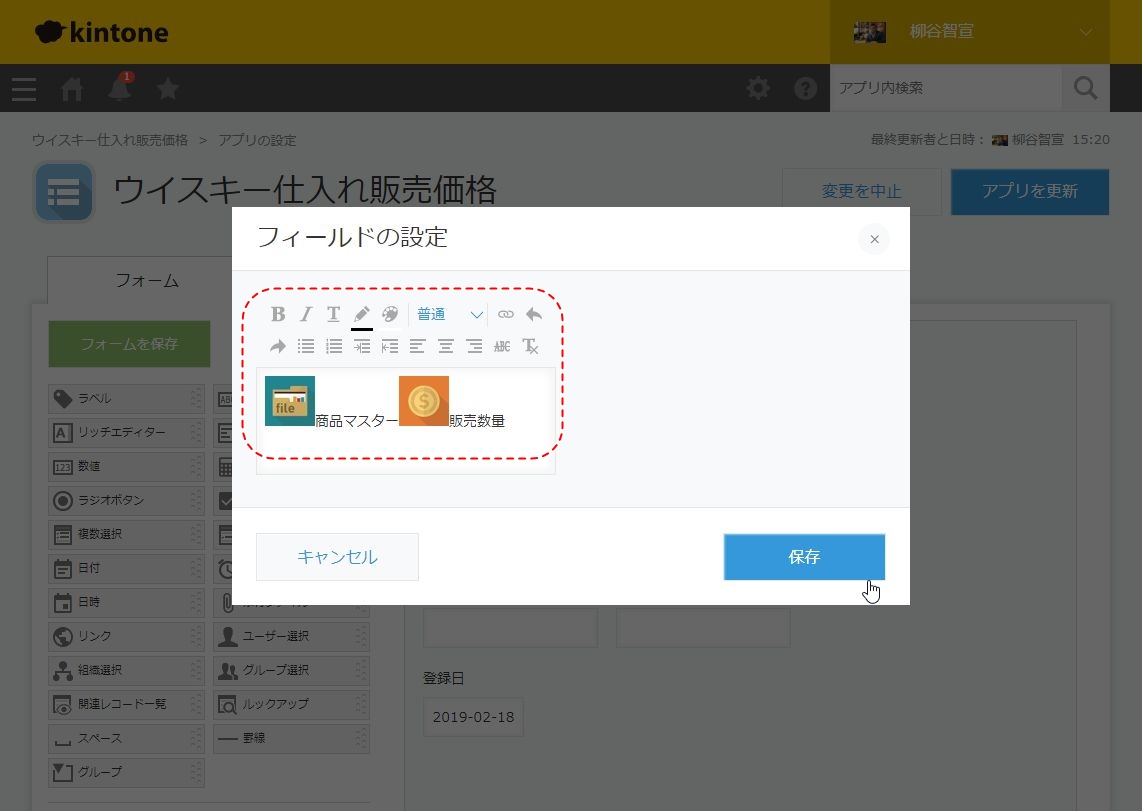Click the kintone logo
This screenshot has height=811, width=1142.
click(x=101, y=32)
